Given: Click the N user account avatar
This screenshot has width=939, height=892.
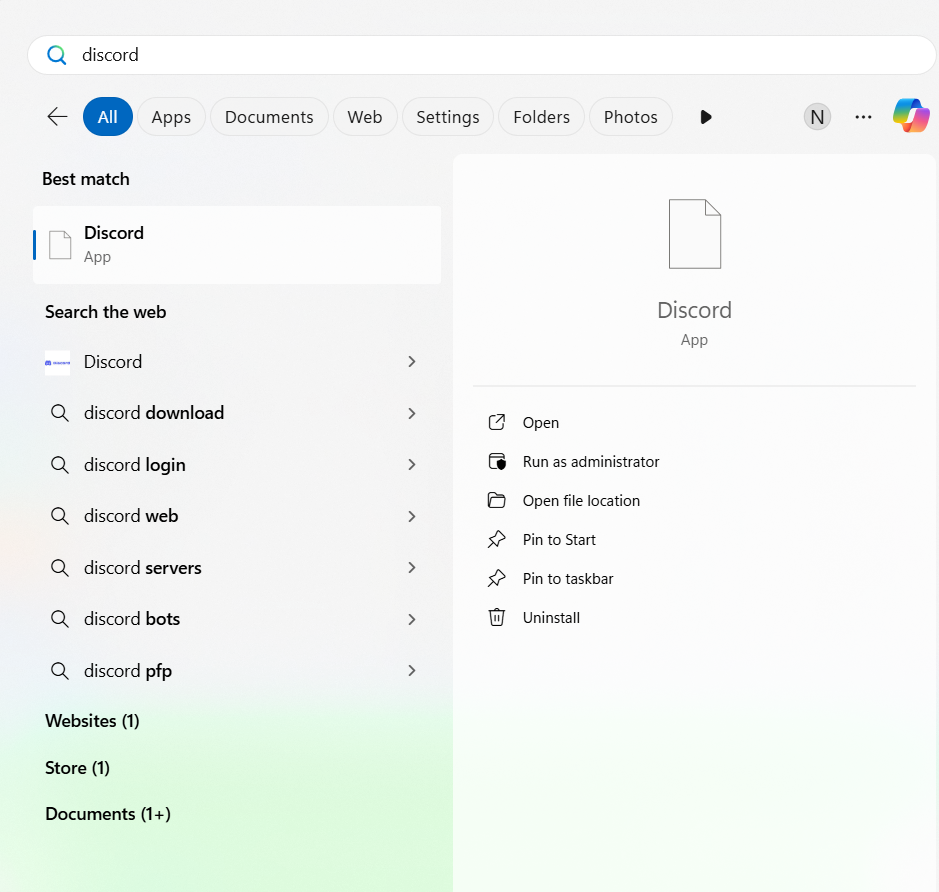Looking at the screenshot, I should point(817,117).
